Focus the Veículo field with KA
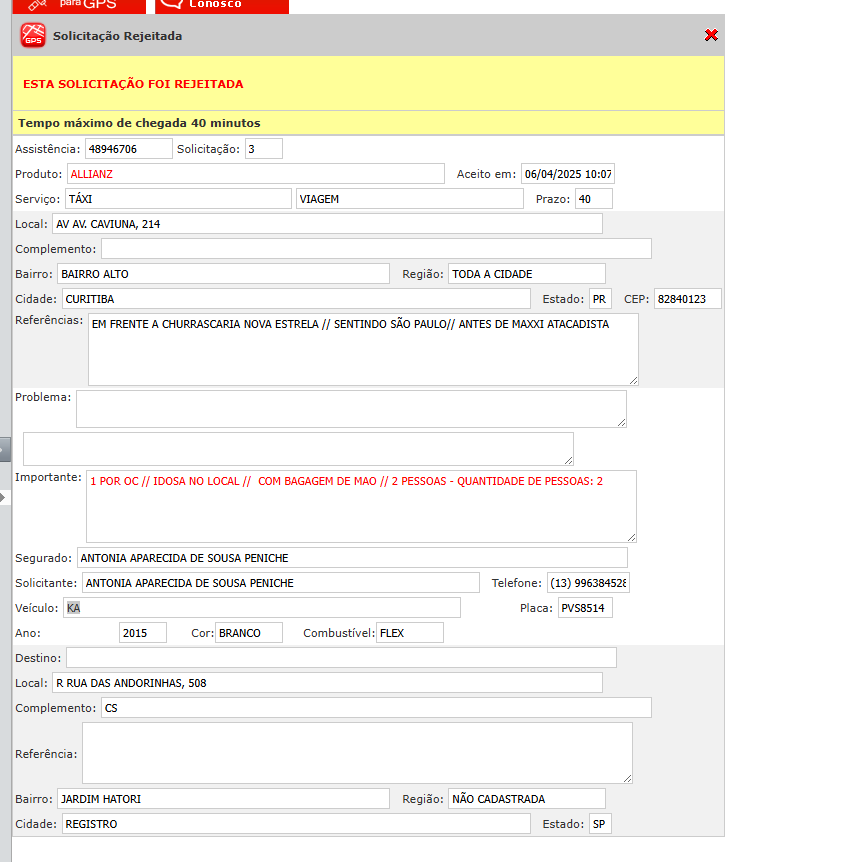 262,608
